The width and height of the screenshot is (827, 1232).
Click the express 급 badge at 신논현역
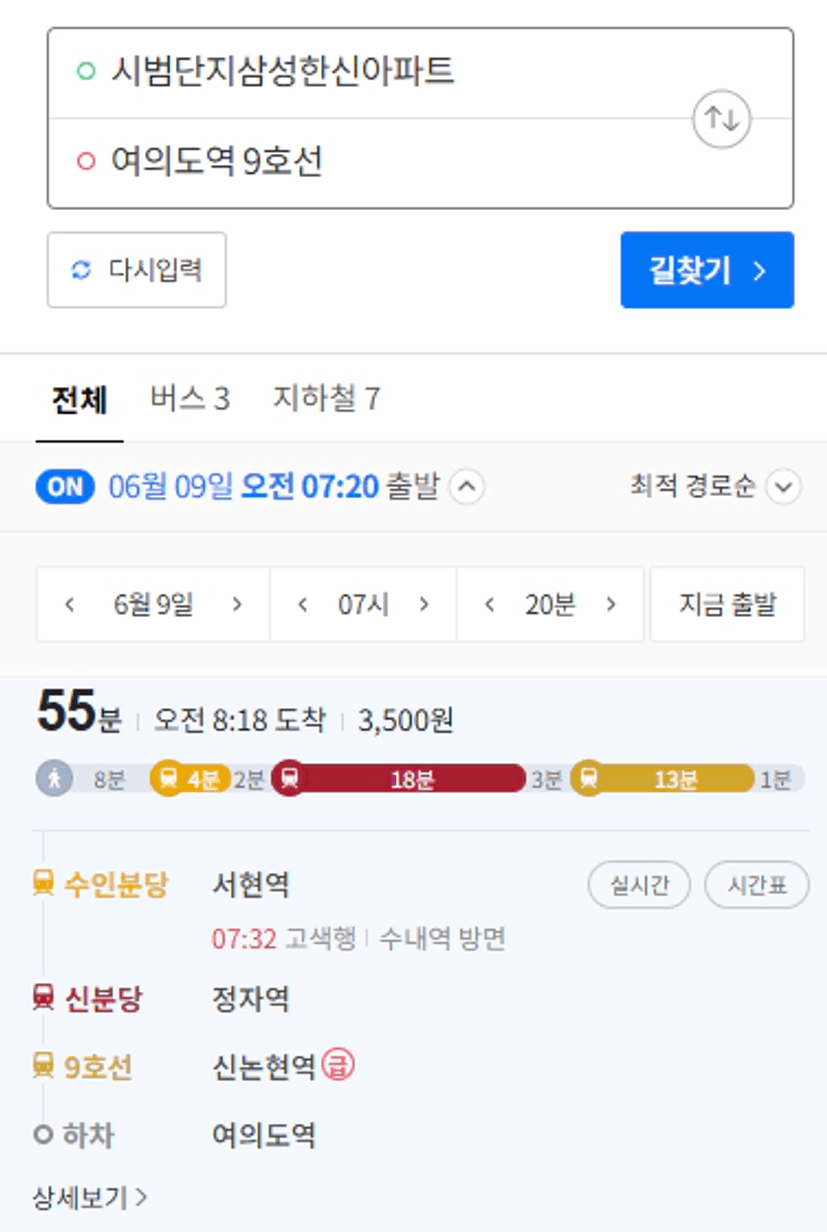[x=339, y=1066]
